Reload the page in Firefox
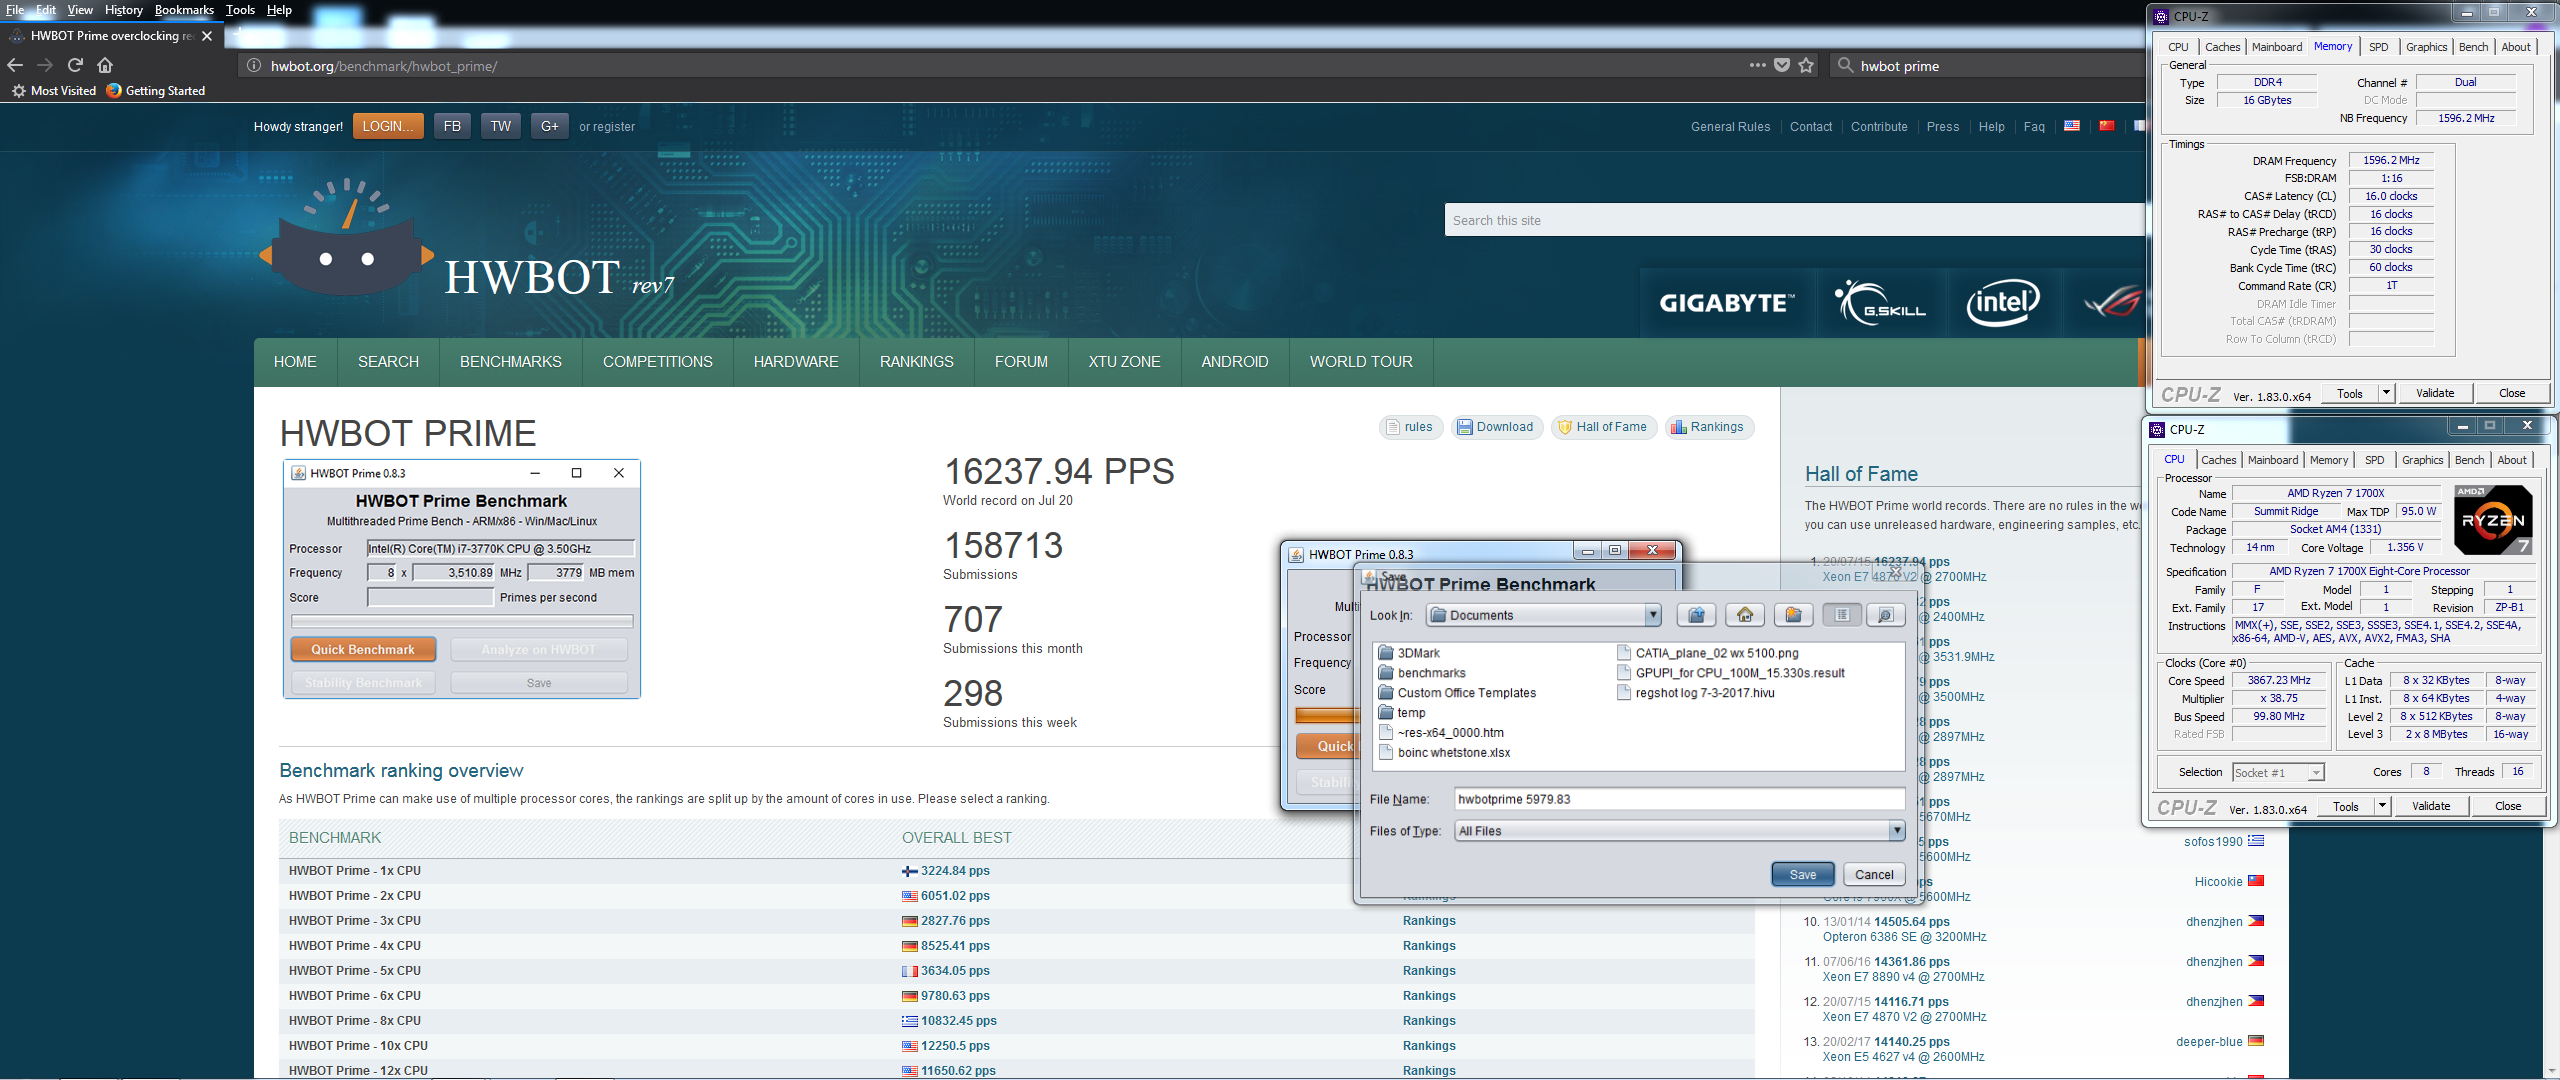 75,65
